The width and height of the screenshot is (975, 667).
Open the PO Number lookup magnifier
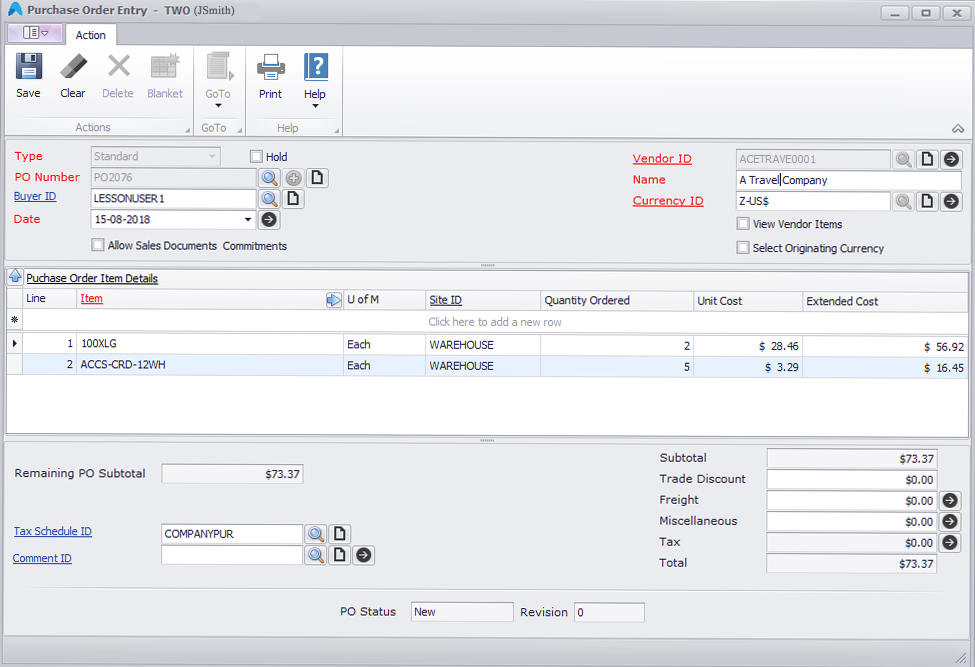(269, 178)
